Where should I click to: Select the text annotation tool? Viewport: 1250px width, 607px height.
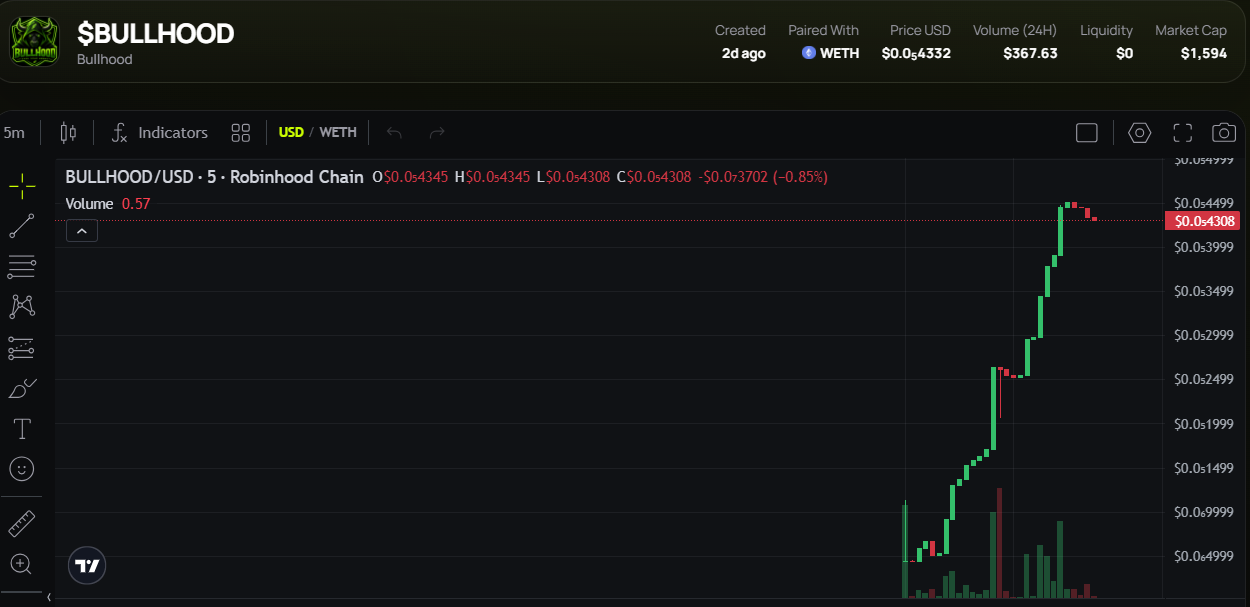(22, 428)
